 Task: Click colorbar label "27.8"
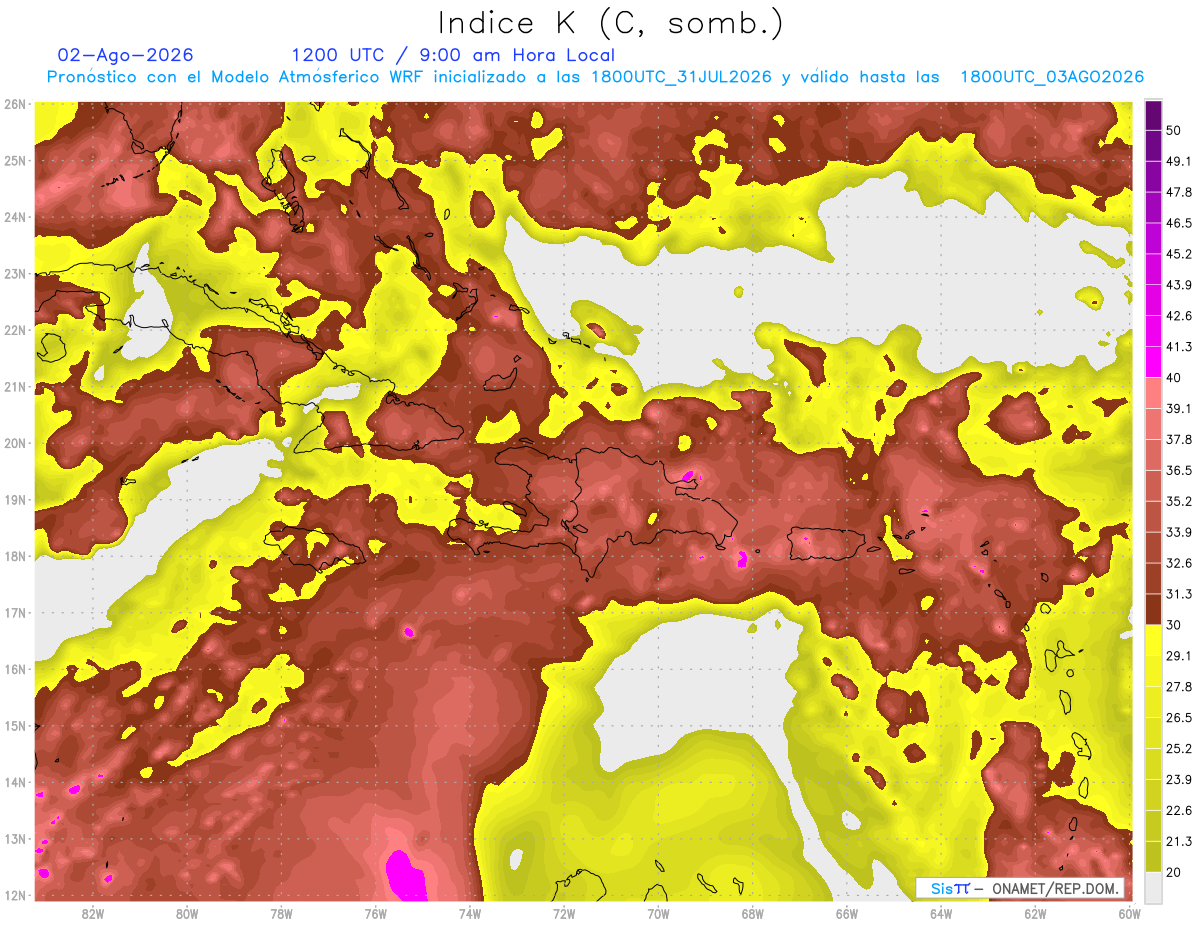[x=1178, y=686]
